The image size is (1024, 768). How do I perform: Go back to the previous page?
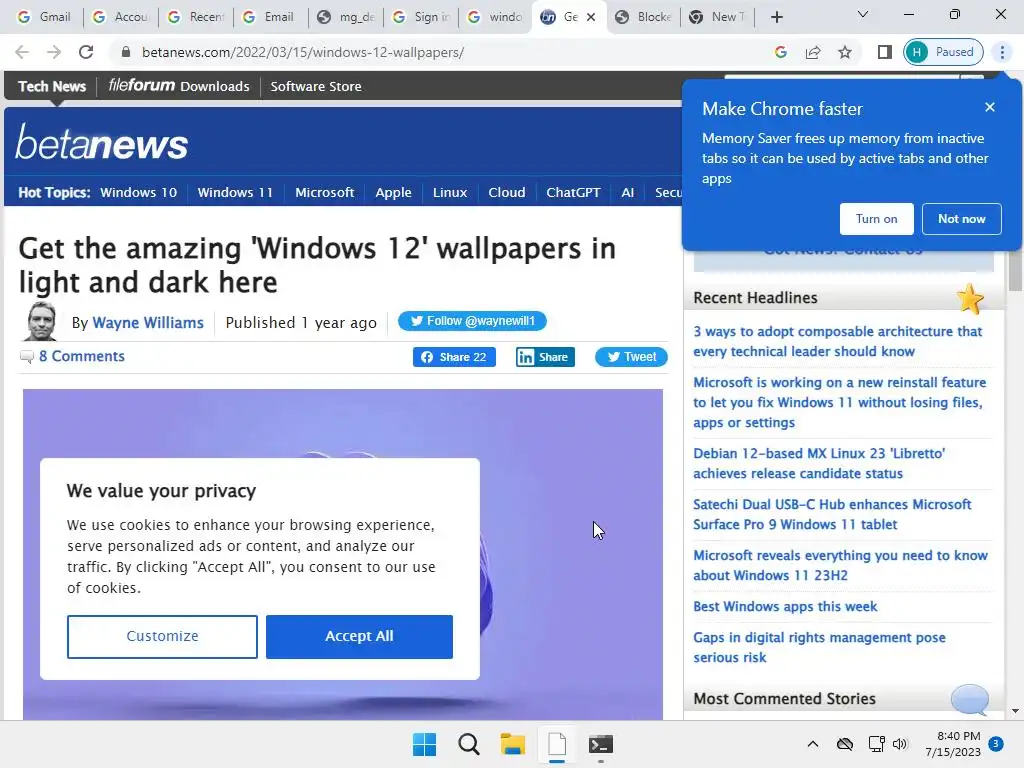[22, 52]
